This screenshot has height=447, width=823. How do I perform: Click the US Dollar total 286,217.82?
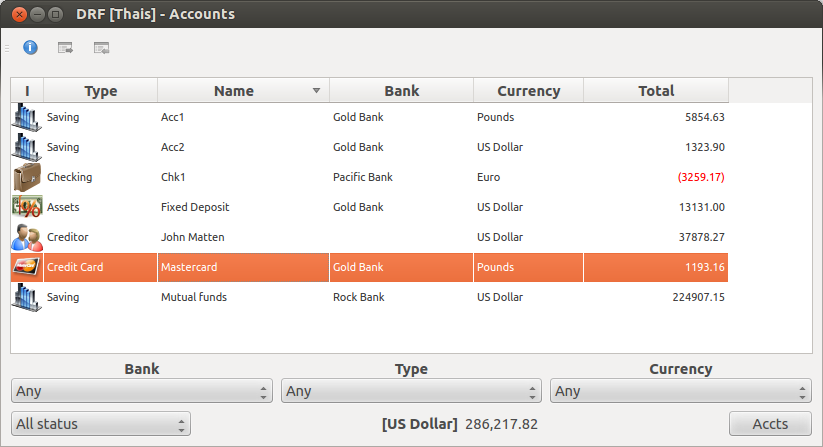(x=501, y=424)
